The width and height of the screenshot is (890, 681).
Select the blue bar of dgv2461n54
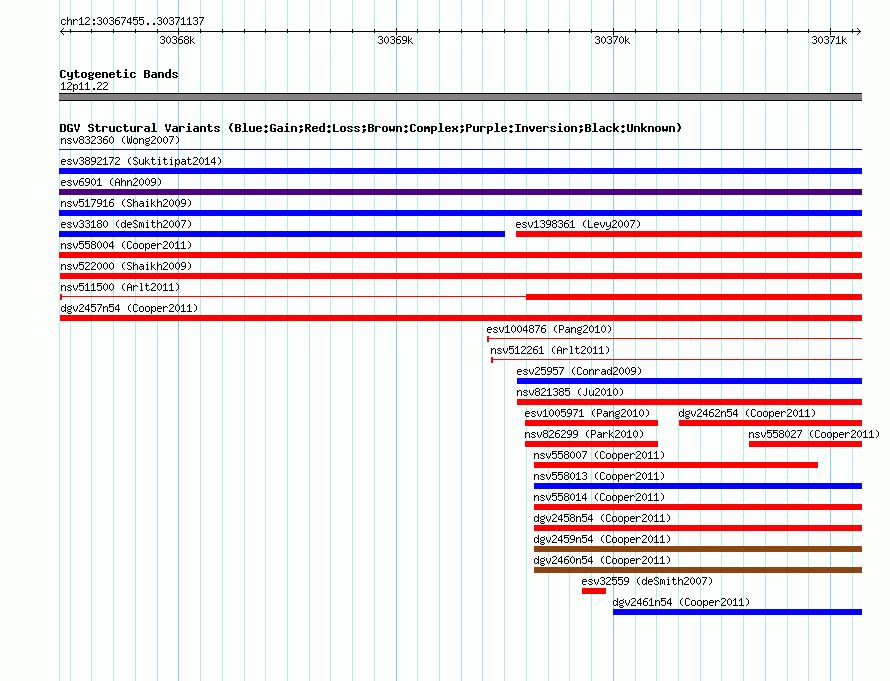pyautogui.click(x=737, y=612)
